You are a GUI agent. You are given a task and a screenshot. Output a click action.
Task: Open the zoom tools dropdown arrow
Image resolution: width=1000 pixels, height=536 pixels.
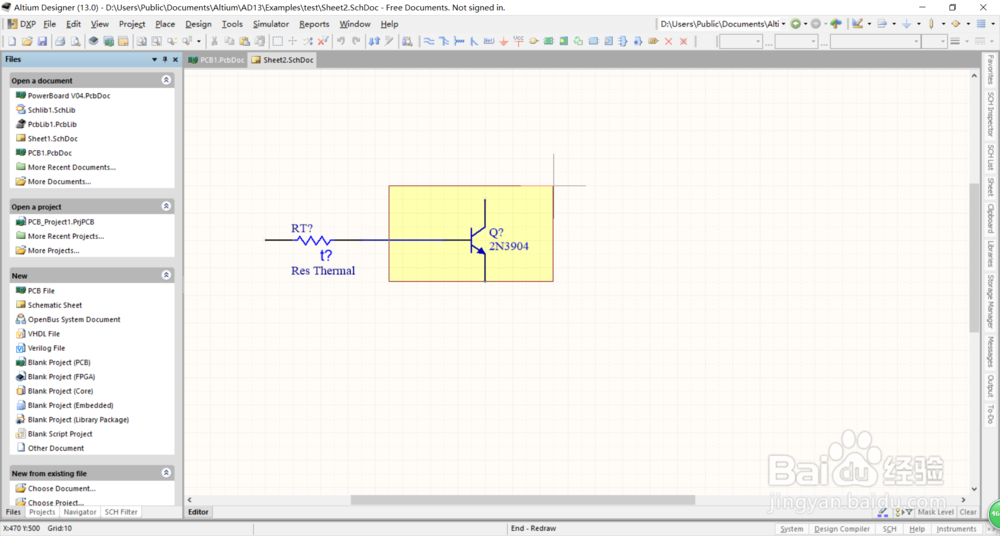pos(198,41)
